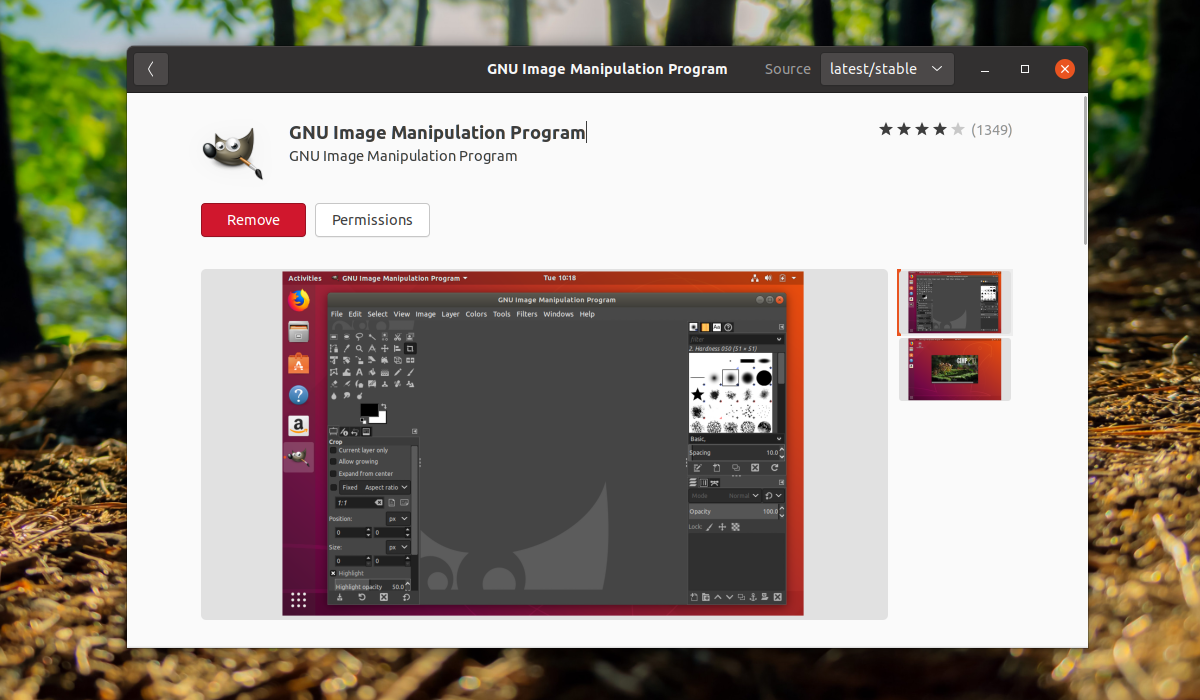This screenshot has width=1200, height=700.
Task: Go back using the header back arrow
Action: (151, 69)
